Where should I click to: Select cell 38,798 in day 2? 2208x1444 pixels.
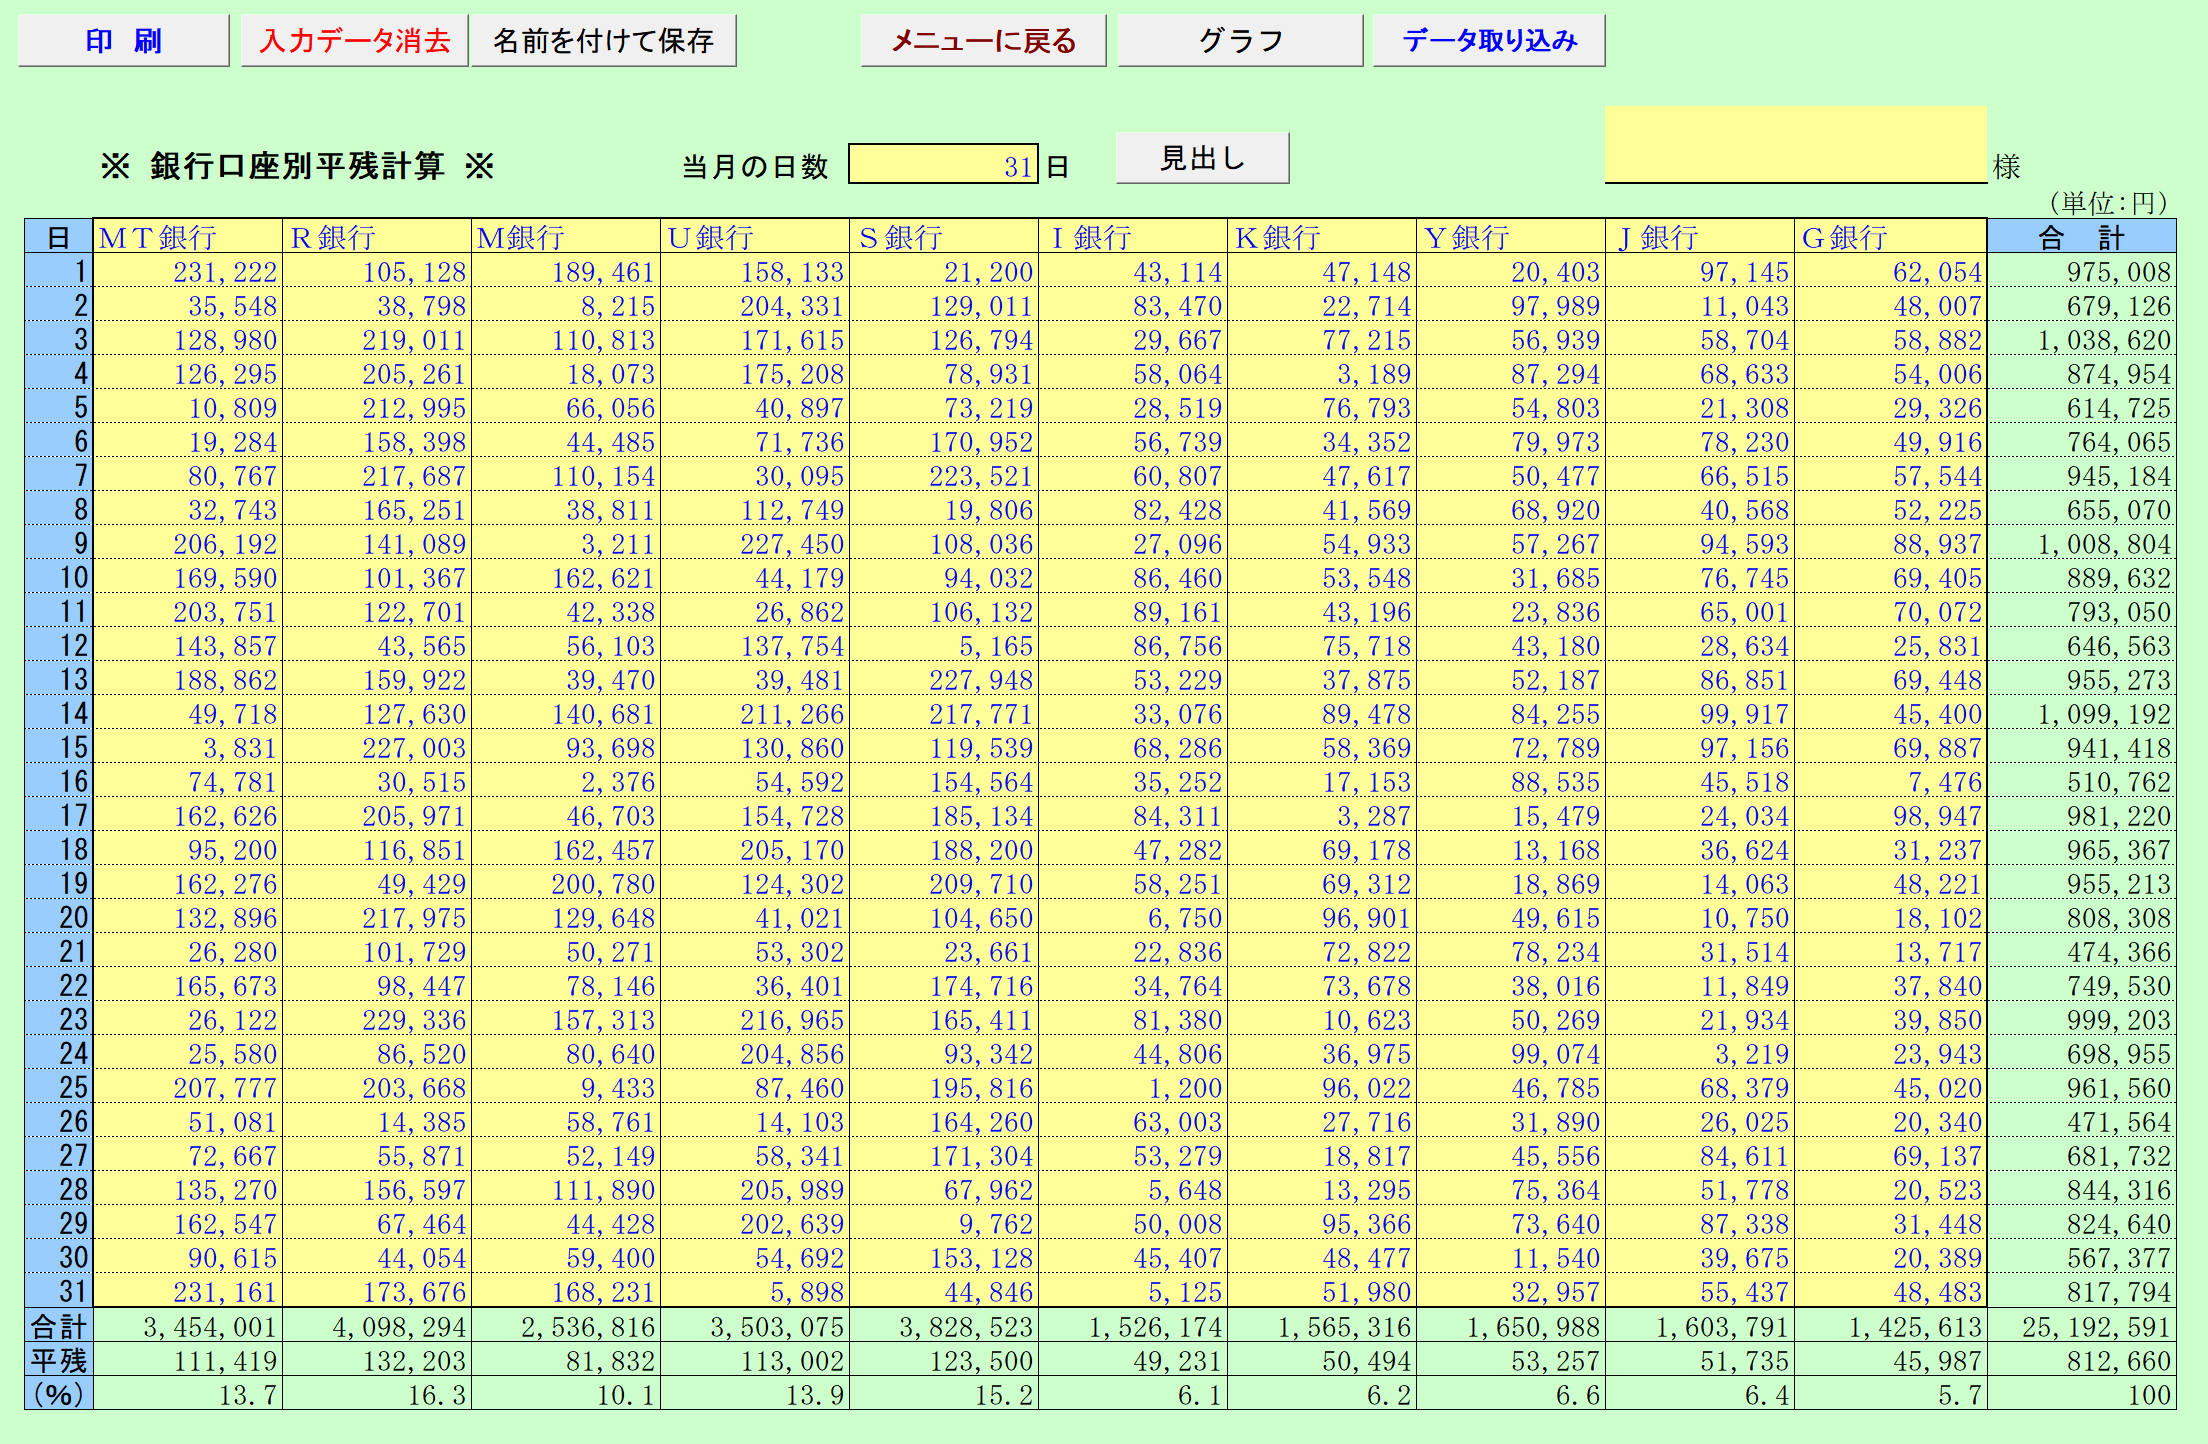point(377,305)
